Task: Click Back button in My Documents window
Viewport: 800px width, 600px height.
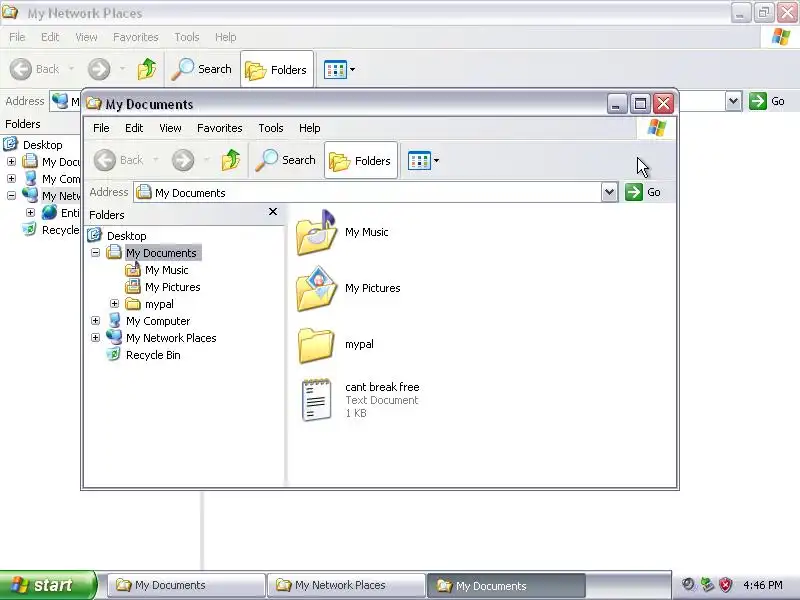Action: pyautogui.click(x=119, y=160)
